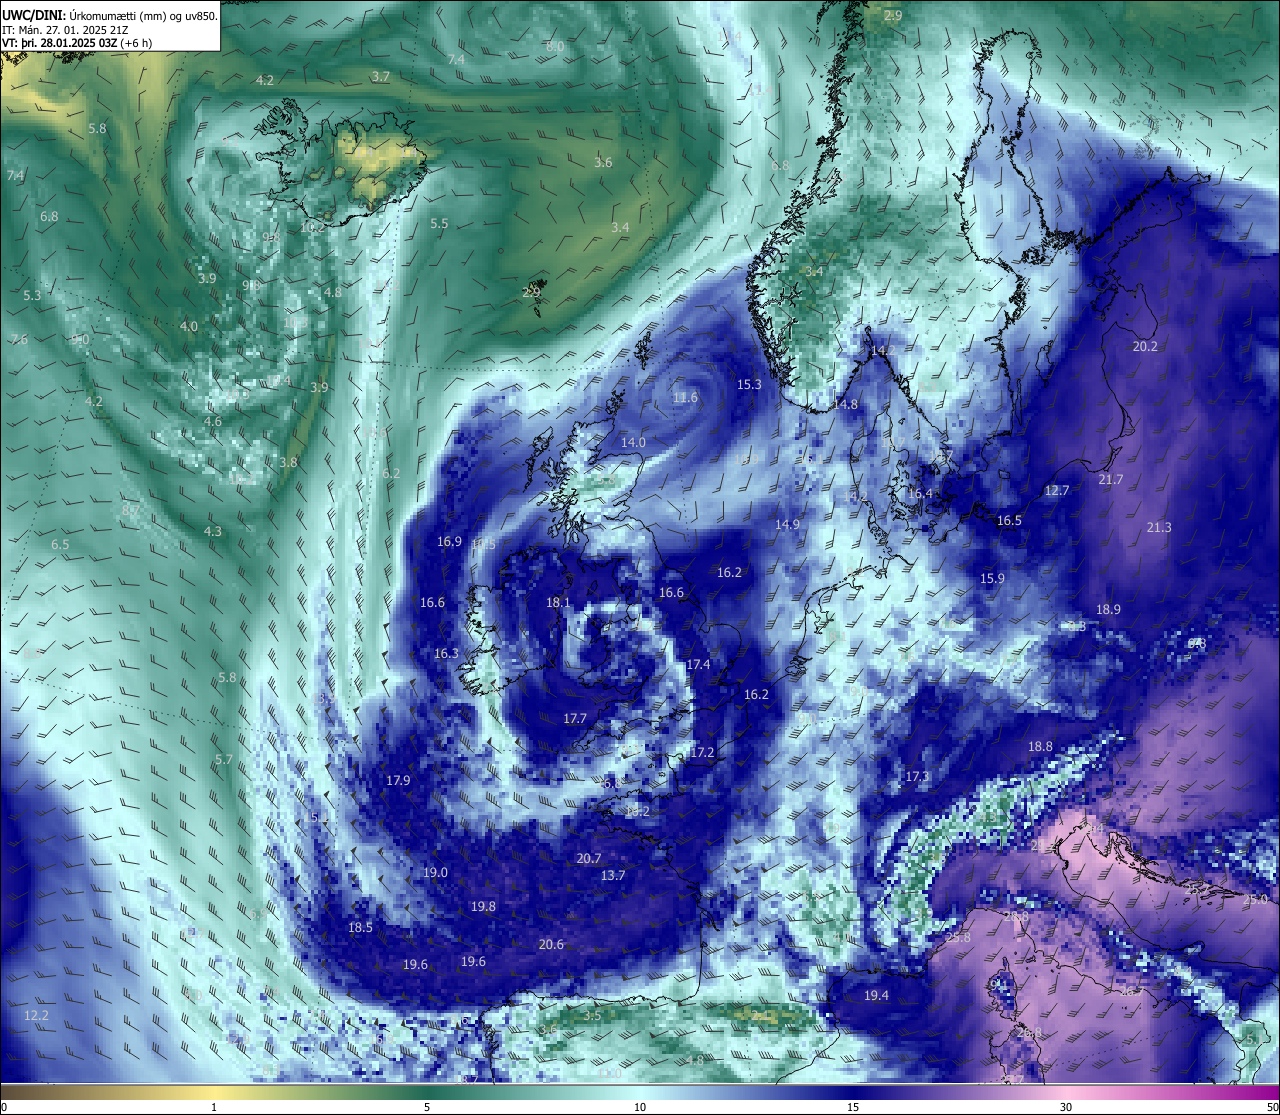This screenshot has height=1115, width=1280.
Task: Click the 20.6 value label
Action: click(551, 944)
